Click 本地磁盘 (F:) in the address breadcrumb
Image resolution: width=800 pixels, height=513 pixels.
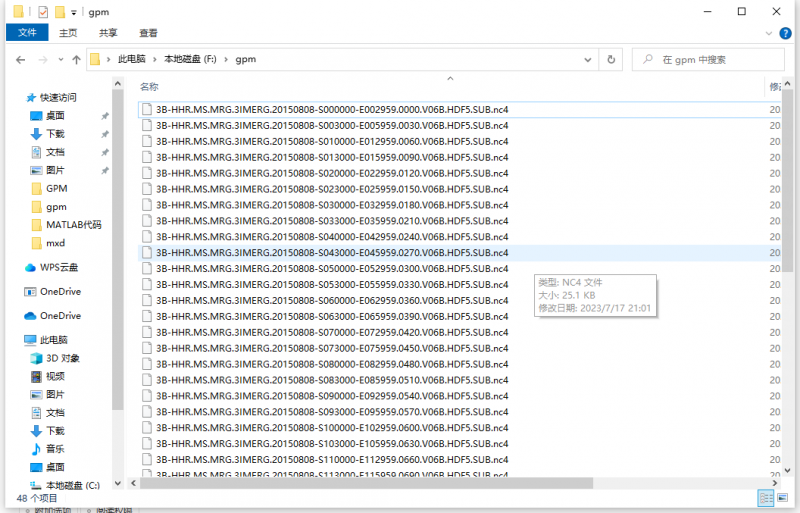pyautogui.click(x=189, y=60)
